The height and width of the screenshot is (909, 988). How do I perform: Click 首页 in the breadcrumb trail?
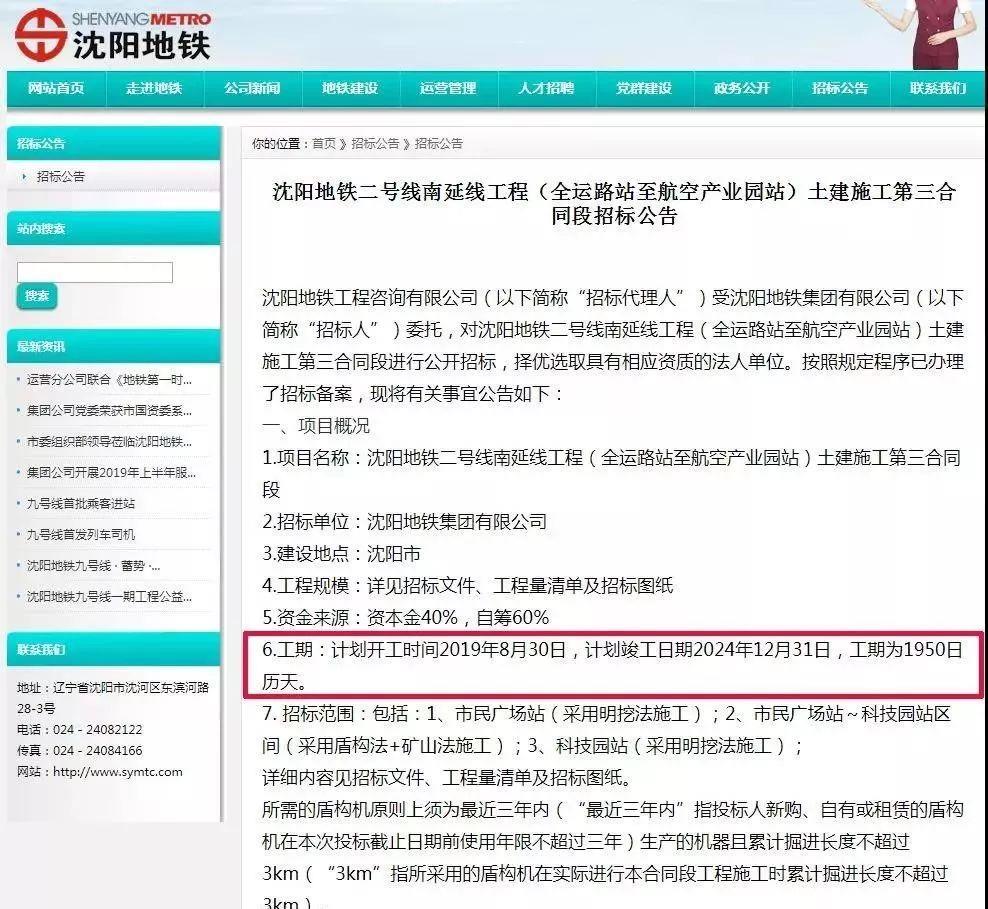pyautogui.click(x=324, y=144)
